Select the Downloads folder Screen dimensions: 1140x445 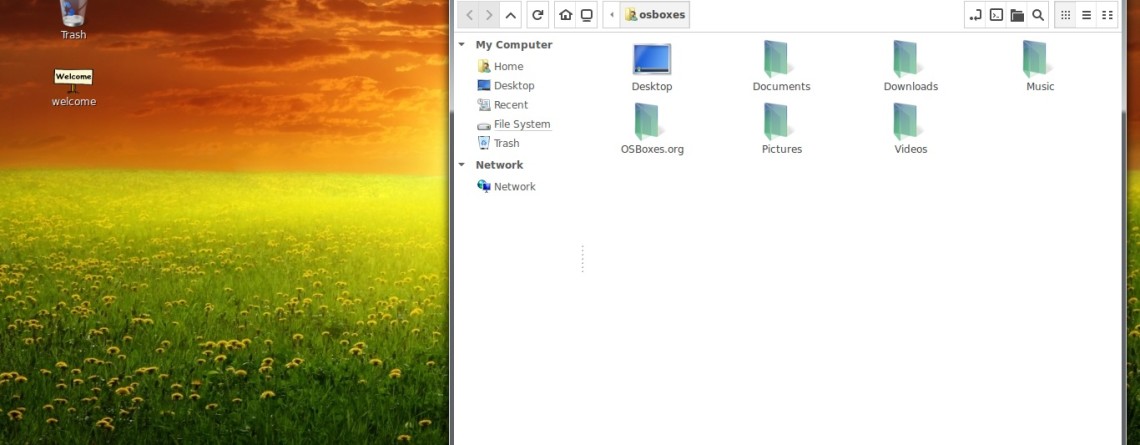pos(910,66)
